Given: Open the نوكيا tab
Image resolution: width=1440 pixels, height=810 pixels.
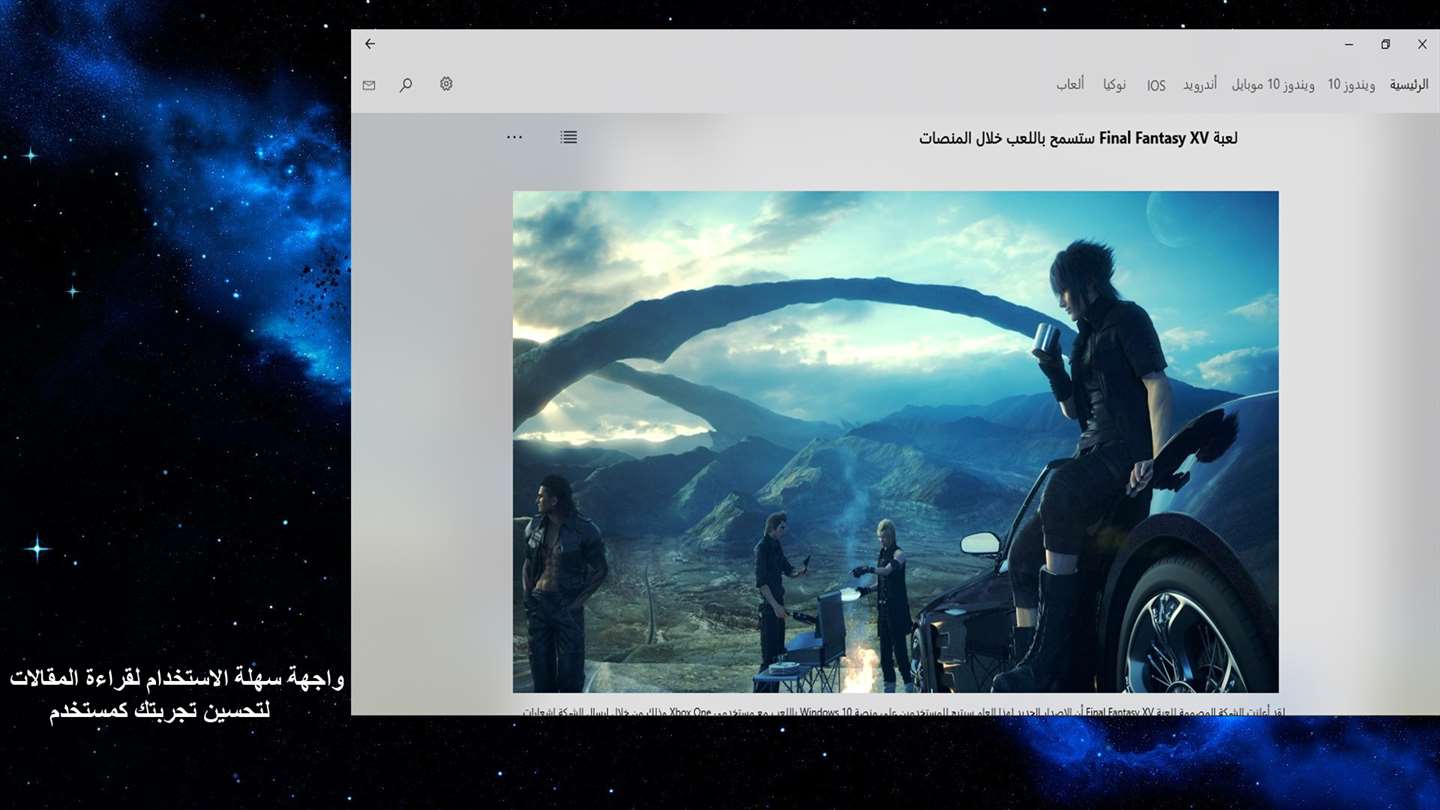Looking at the screenshot, I should 1115,85.
